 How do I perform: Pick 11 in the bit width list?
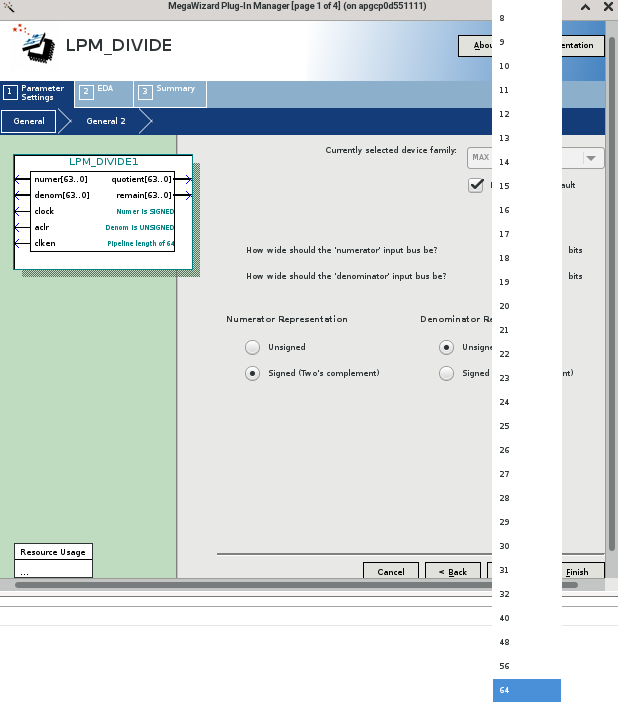pyautogui.click(x=527, y=90)
